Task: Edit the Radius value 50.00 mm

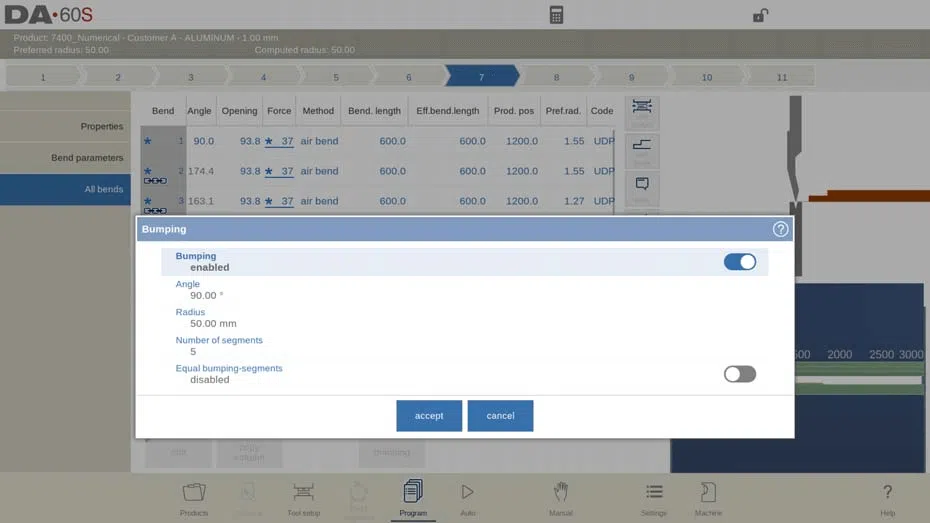Action: click(213, 323)
